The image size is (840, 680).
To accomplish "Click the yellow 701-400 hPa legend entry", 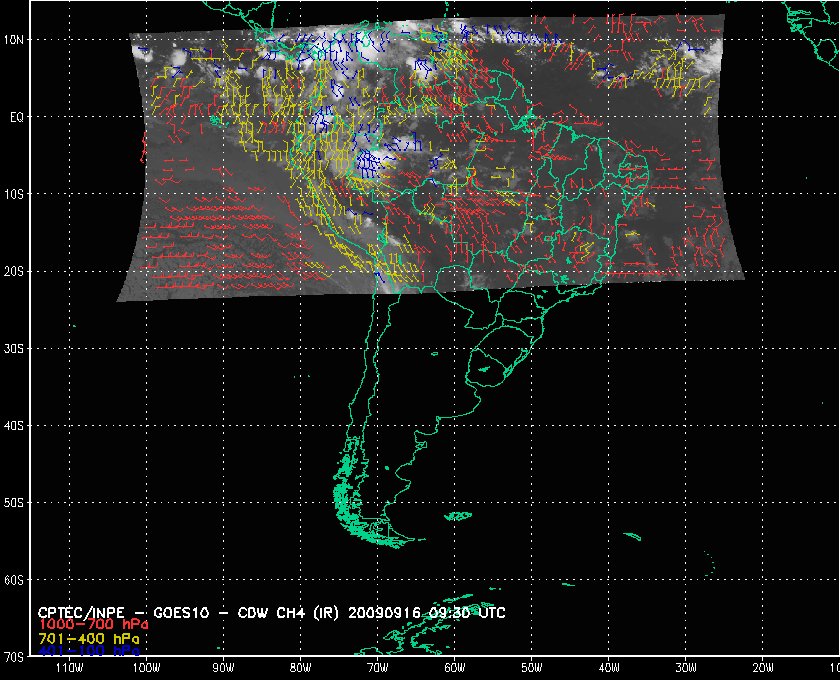I will [x=89, y=639].
